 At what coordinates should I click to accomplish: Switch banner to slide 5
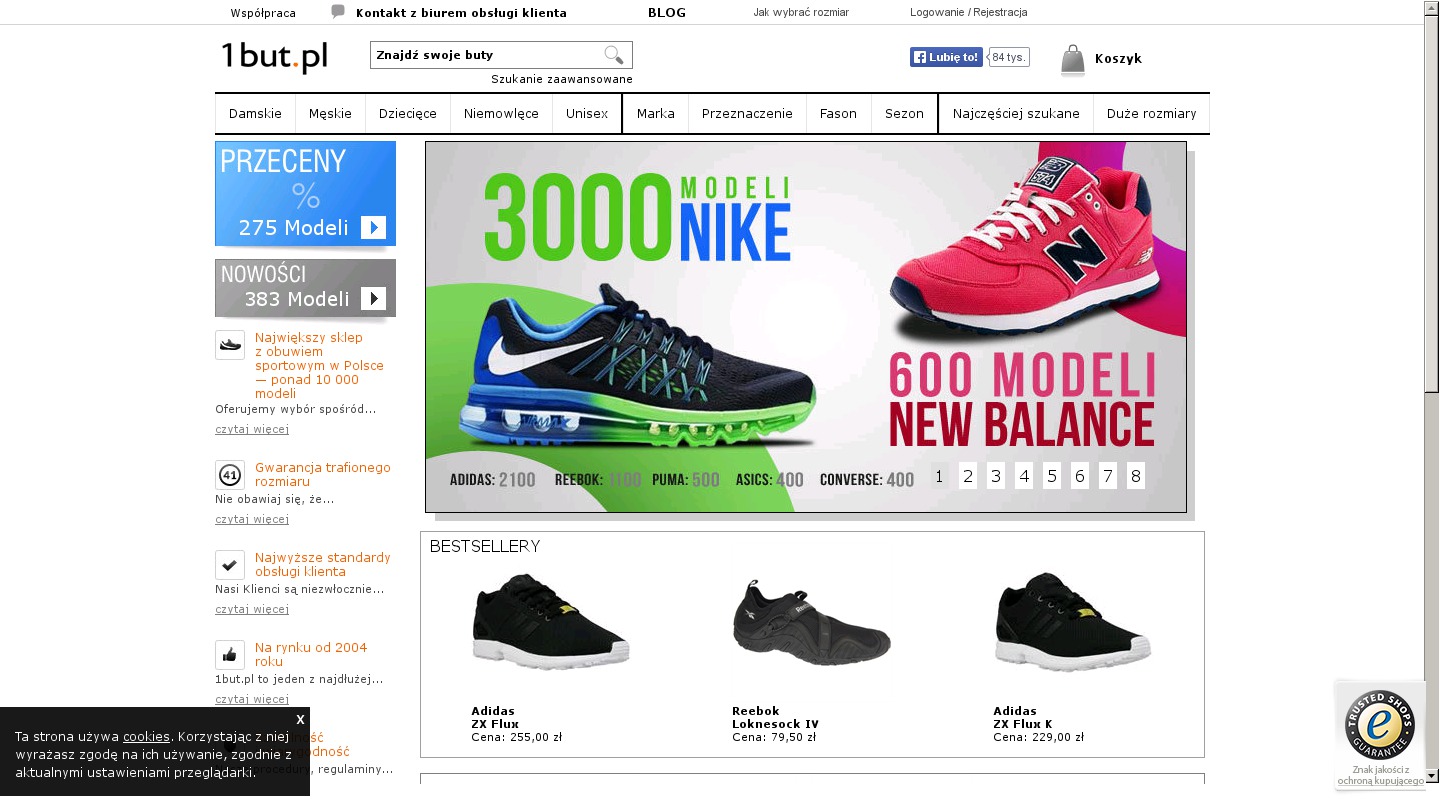(x=1052, y=476)
